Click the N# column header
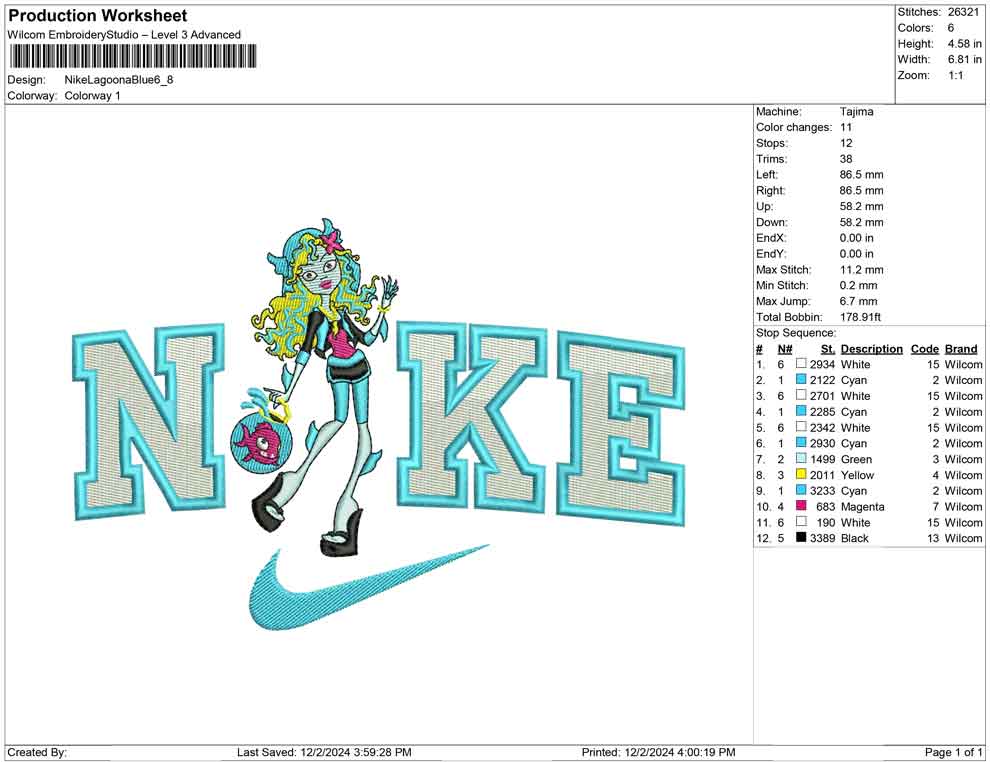Screen dimensions: 990x762 [x=785, y=348]
